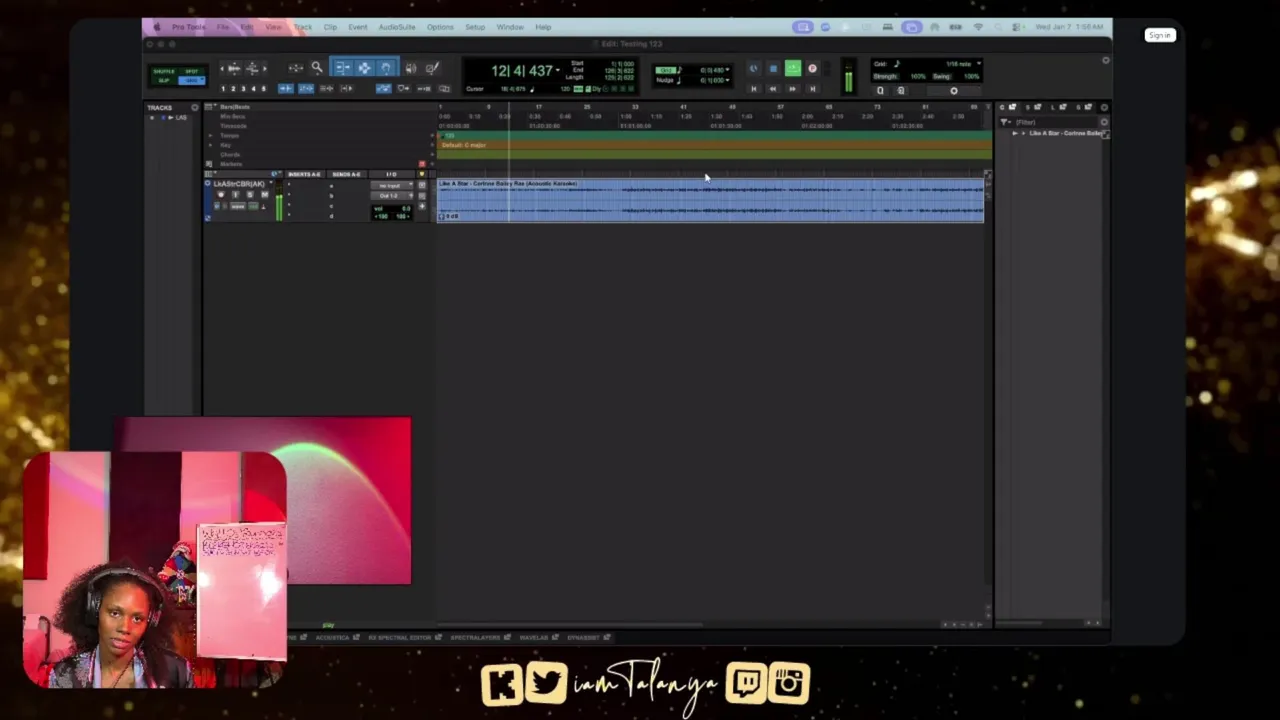
Task: Select the Trim tool
Action: click(343, 67)
